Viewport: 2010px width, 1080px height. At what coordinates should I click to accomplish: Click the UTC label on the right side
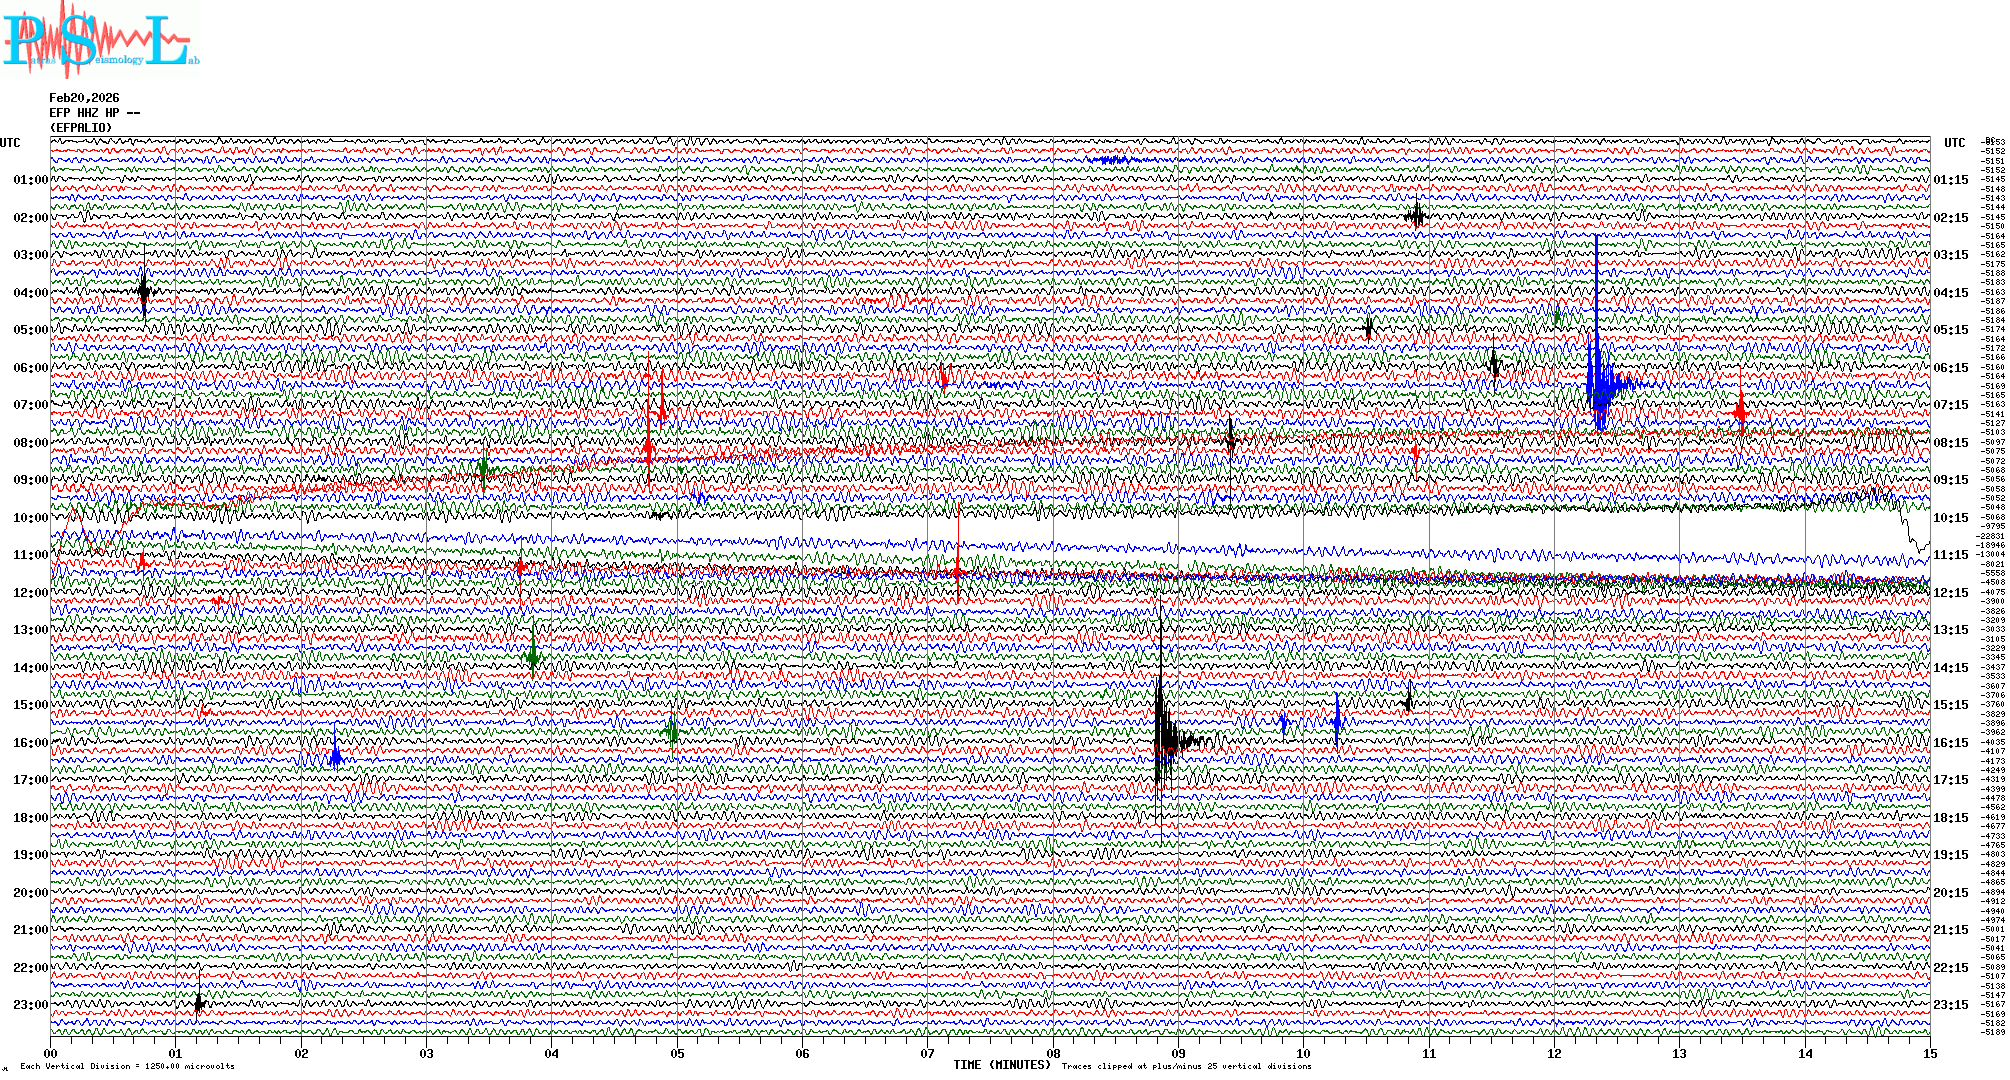pyautogui.click(x=1954, y=143)
